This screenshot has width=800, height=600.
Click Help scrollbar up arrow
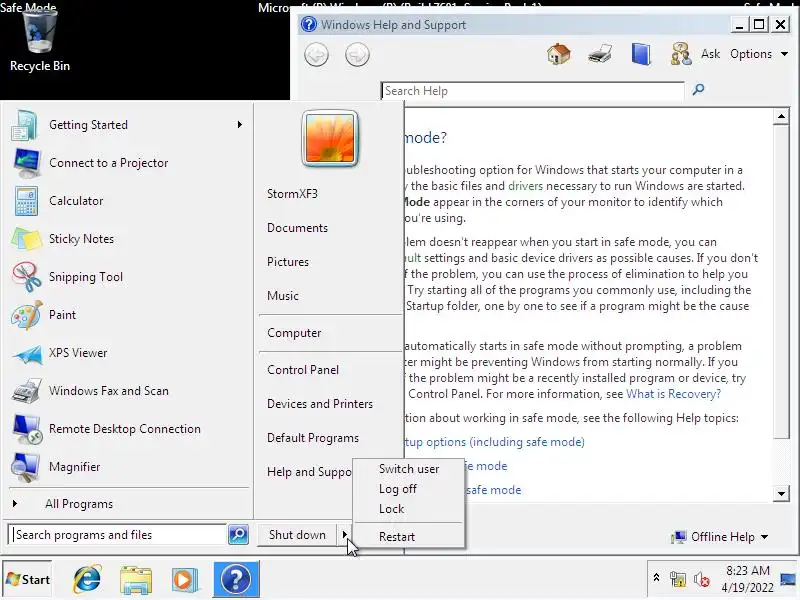(781, 117)
